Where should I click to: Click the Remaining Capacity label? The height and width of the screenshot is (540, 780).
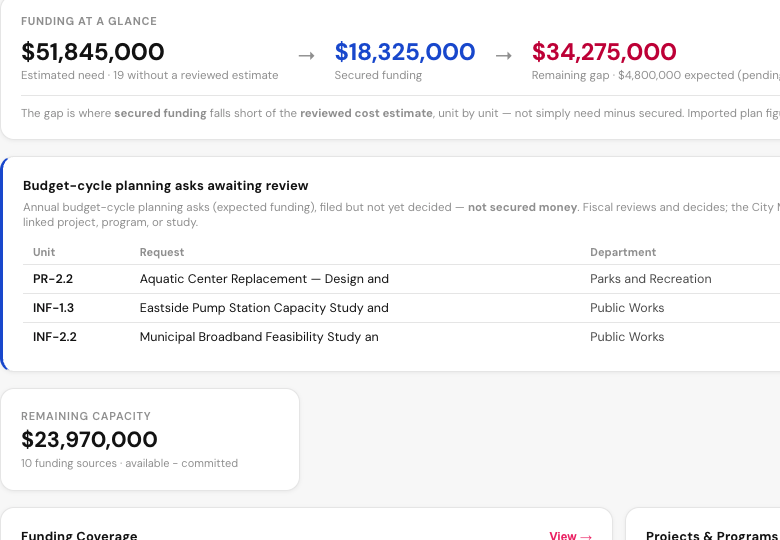point(86,416)
